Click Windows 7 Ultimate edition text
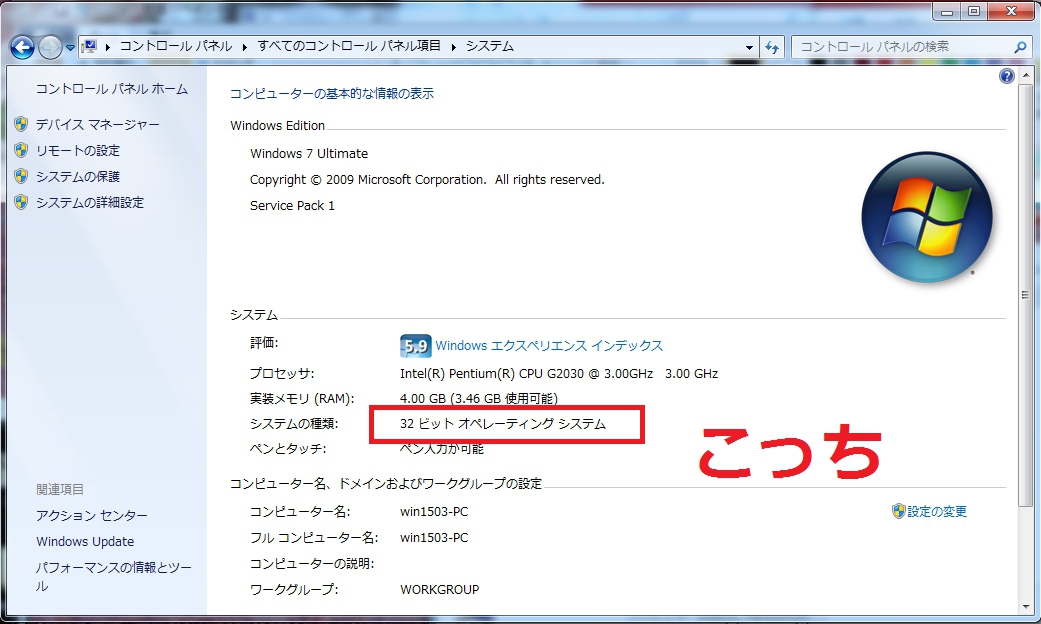The height and width of the screenshot is (624, 1041). [x=309, y=153]
